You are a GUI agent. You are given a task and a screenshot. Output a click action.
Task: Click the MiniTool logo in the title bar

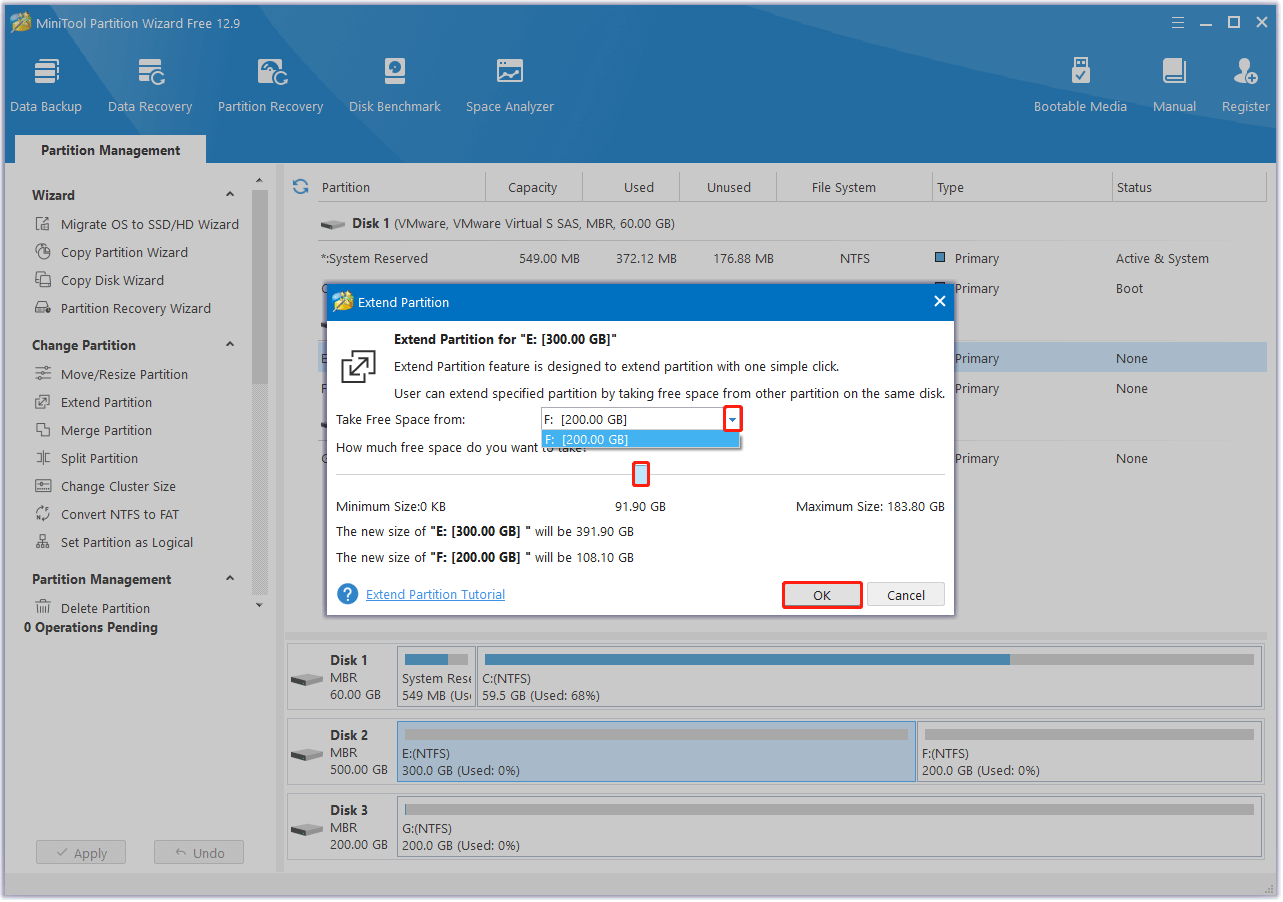(x=20, y=22)
